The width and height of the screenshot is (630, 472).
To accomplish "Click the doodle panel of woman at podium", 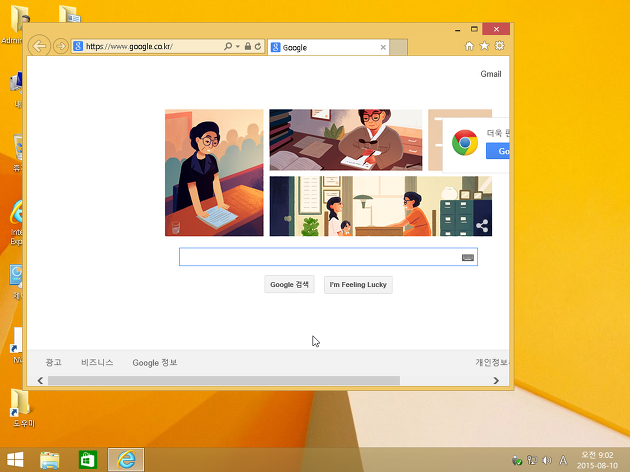I will click(214, 172).
